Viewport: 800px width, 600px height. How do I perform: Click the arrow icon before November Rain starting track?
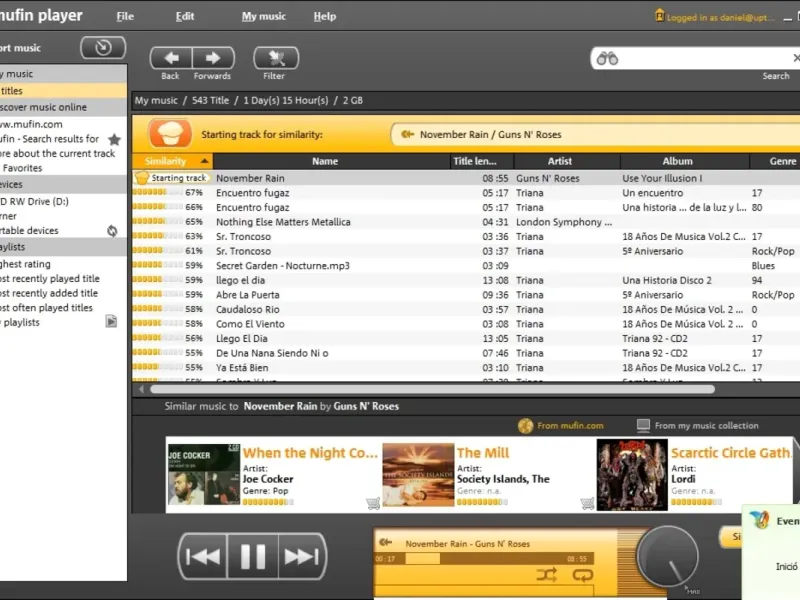tap(407, 135)
